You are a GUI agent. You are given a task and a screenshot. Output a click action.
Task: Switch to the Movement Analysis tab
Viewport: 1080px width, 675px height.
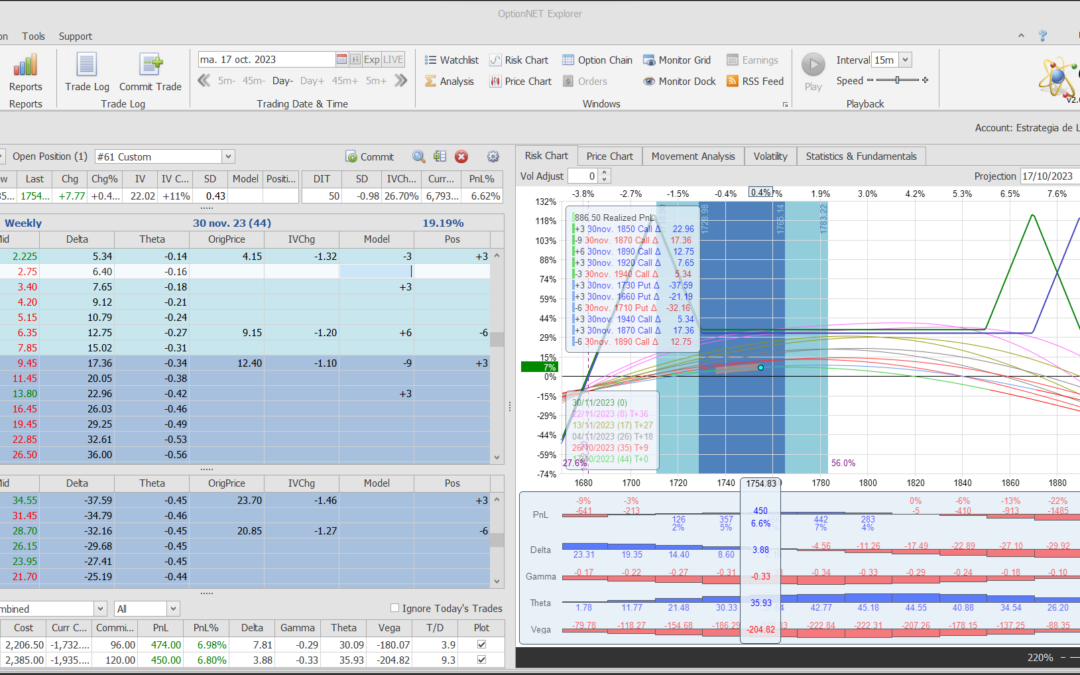pos(693,156)
